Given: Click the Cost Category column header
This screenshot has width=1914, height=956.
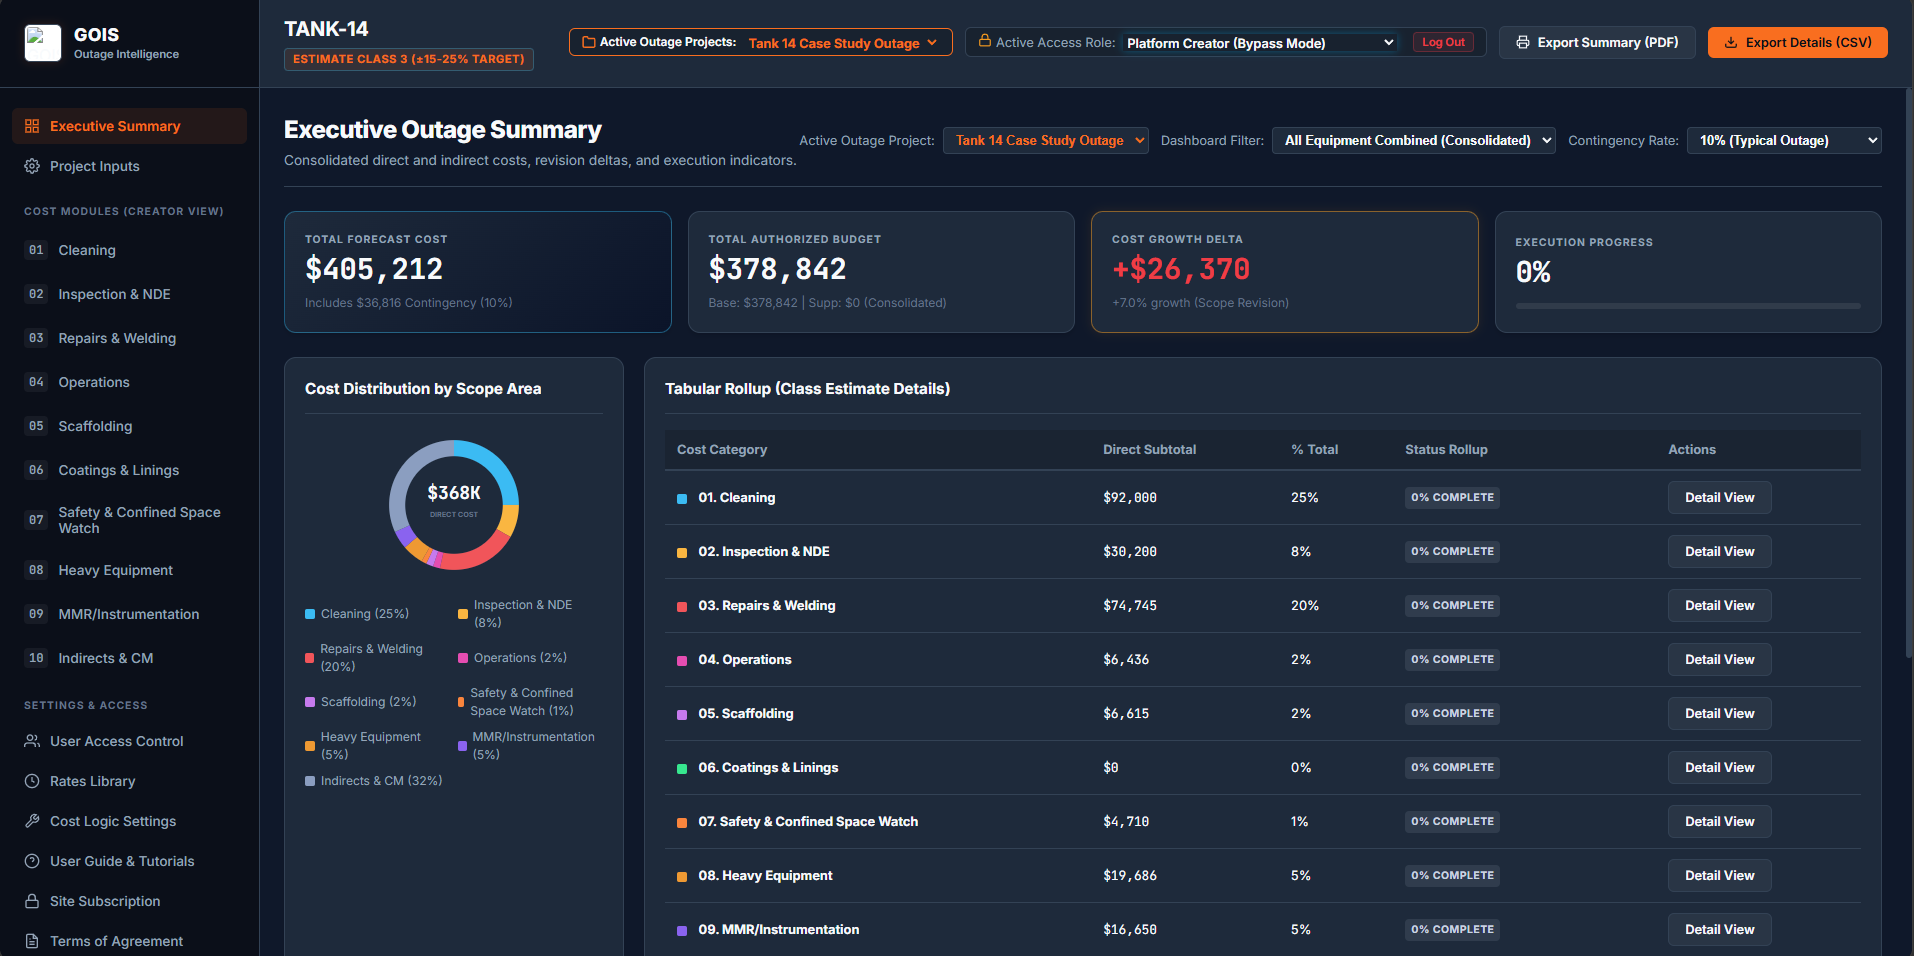Looking at the screenshot, I should (x=722, y=450).
